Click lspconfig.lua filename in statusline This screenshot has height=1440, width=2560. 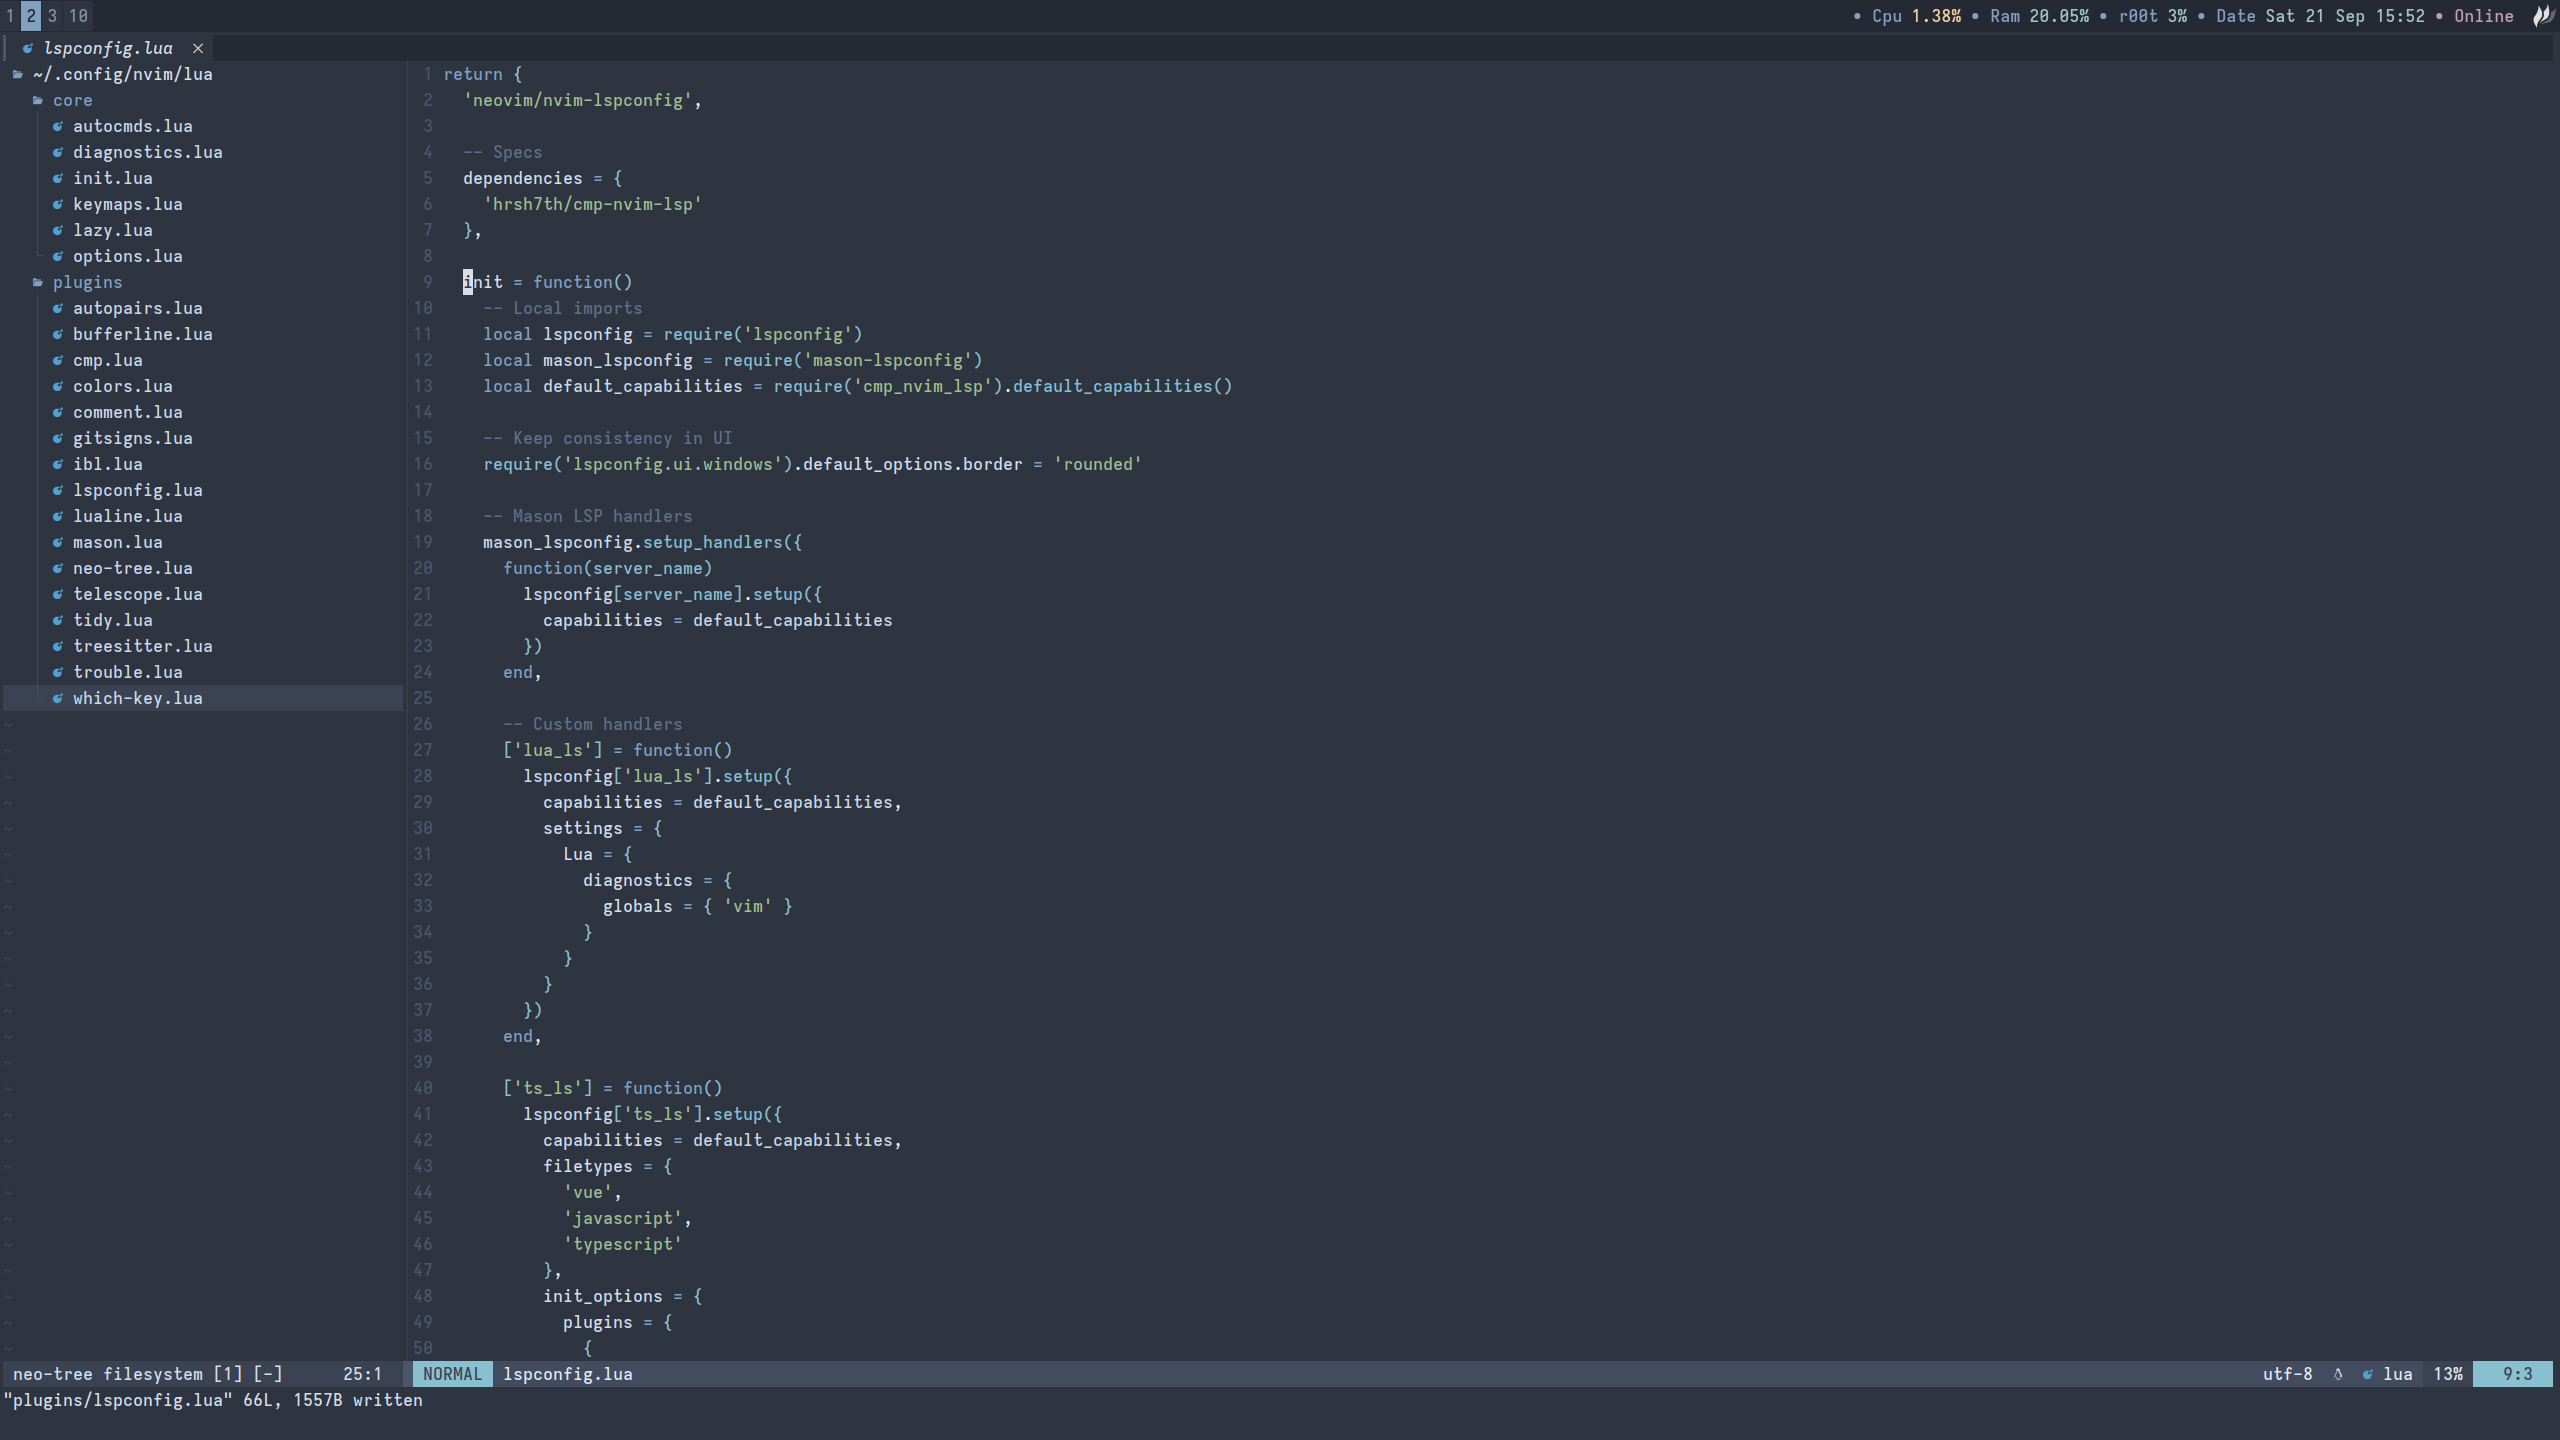(x=567, y=1374)
